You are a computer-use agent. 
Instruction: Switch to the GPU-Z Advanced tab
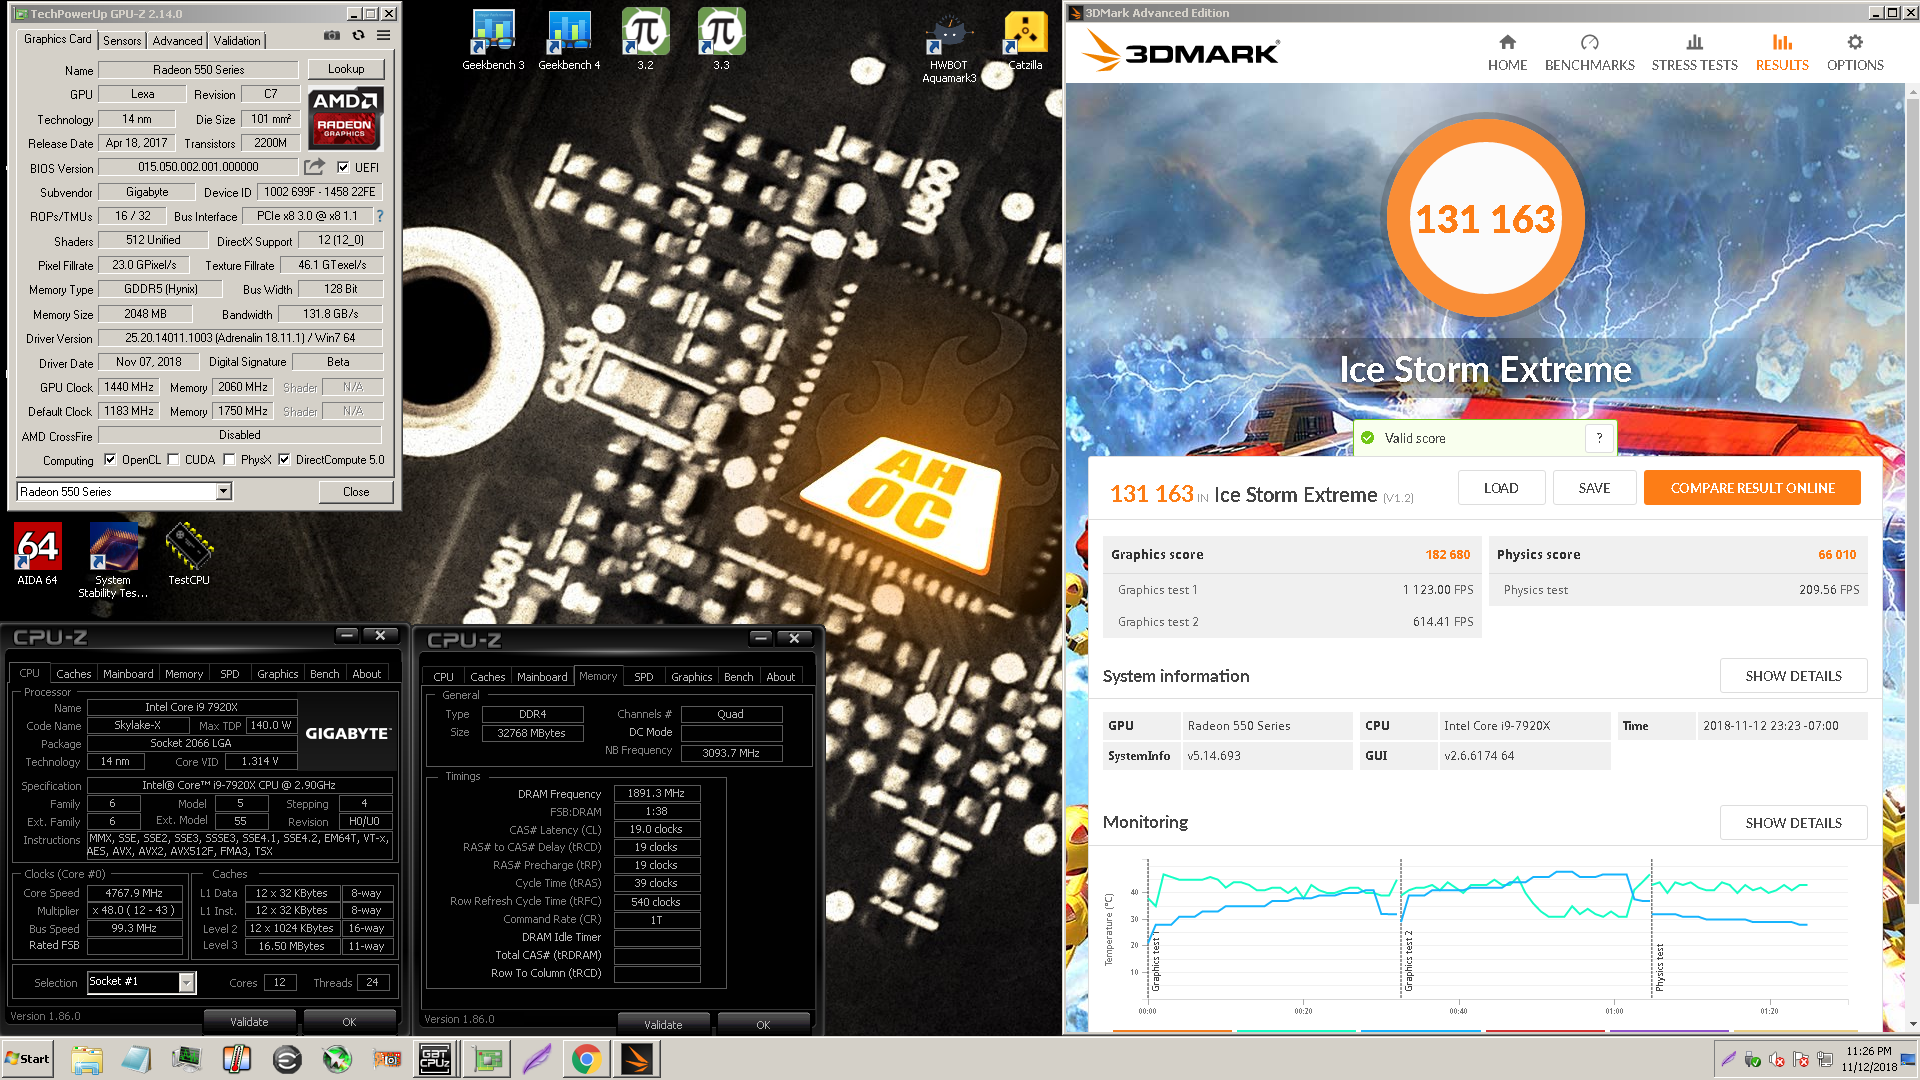tap(177, 41)
